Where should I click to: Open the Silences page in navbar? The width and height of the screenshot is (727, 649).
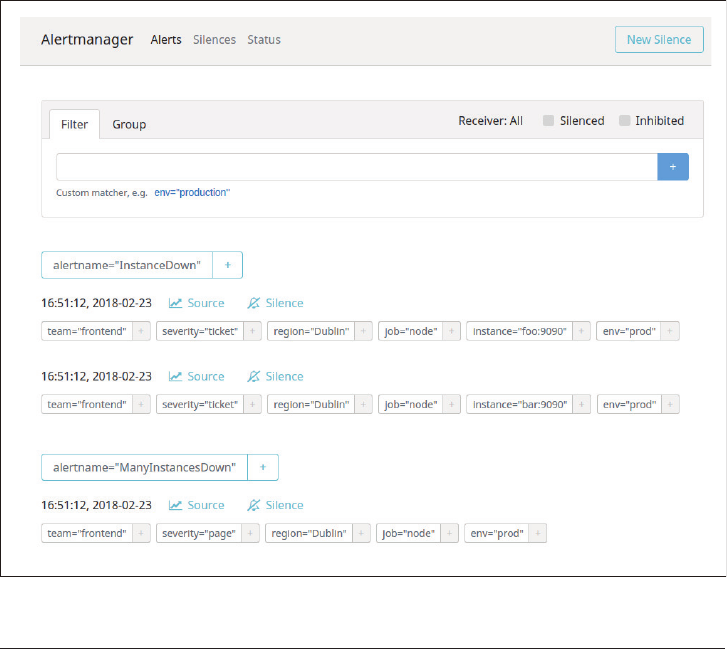click(x=214, y=40)
